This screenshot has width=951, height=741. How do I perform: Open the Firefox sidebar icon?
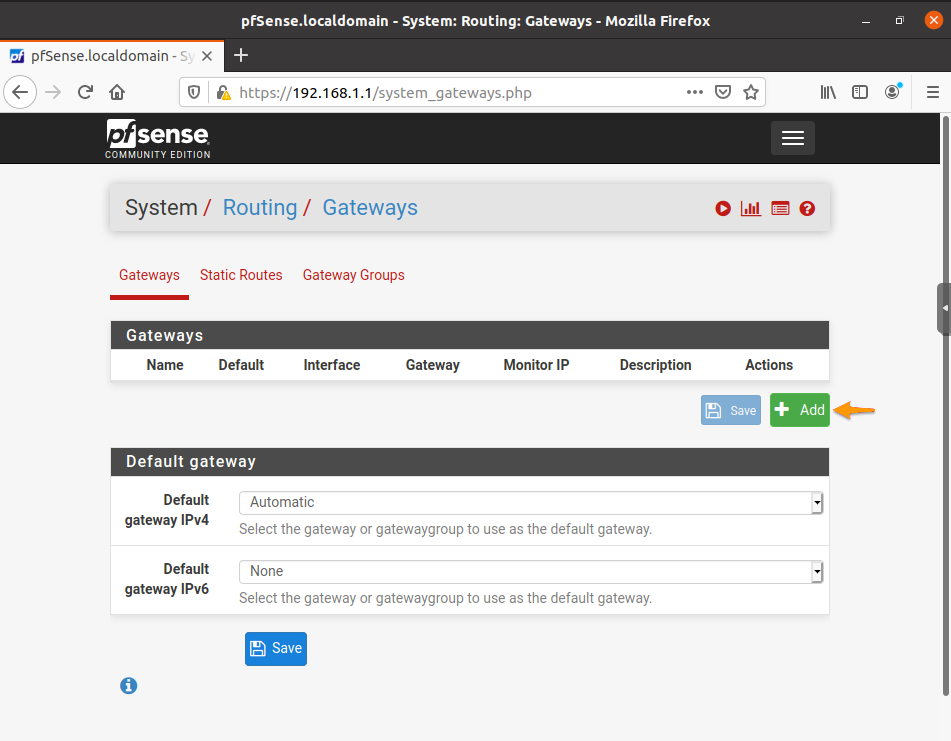click(860, 91)
